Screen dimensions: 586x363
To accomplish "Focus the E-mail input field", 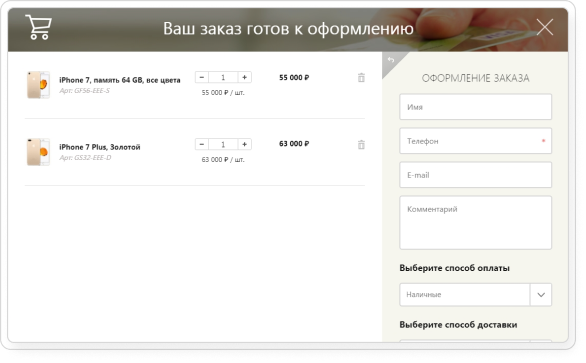I will [475, 175].
